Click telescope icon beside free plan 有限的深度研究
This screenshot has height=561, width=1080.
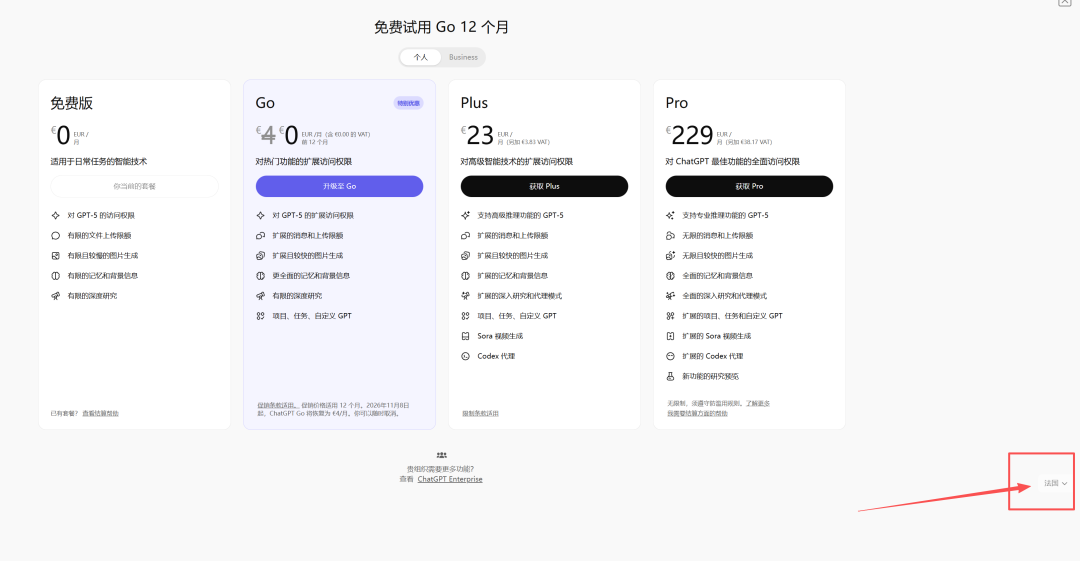coord(56,296)
